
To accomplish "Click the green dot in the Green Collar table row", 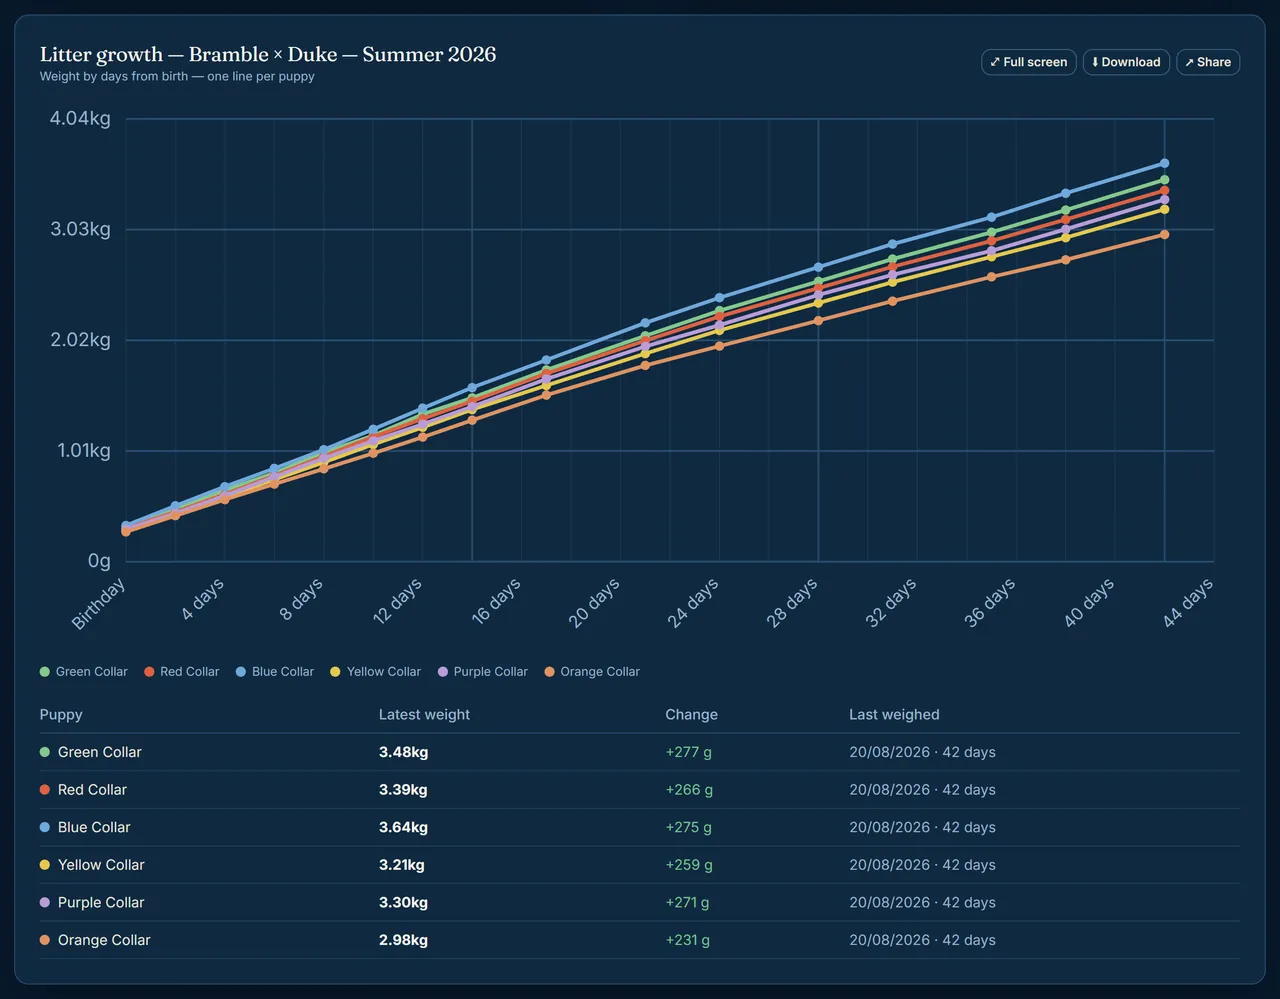I will pos(45,752).
